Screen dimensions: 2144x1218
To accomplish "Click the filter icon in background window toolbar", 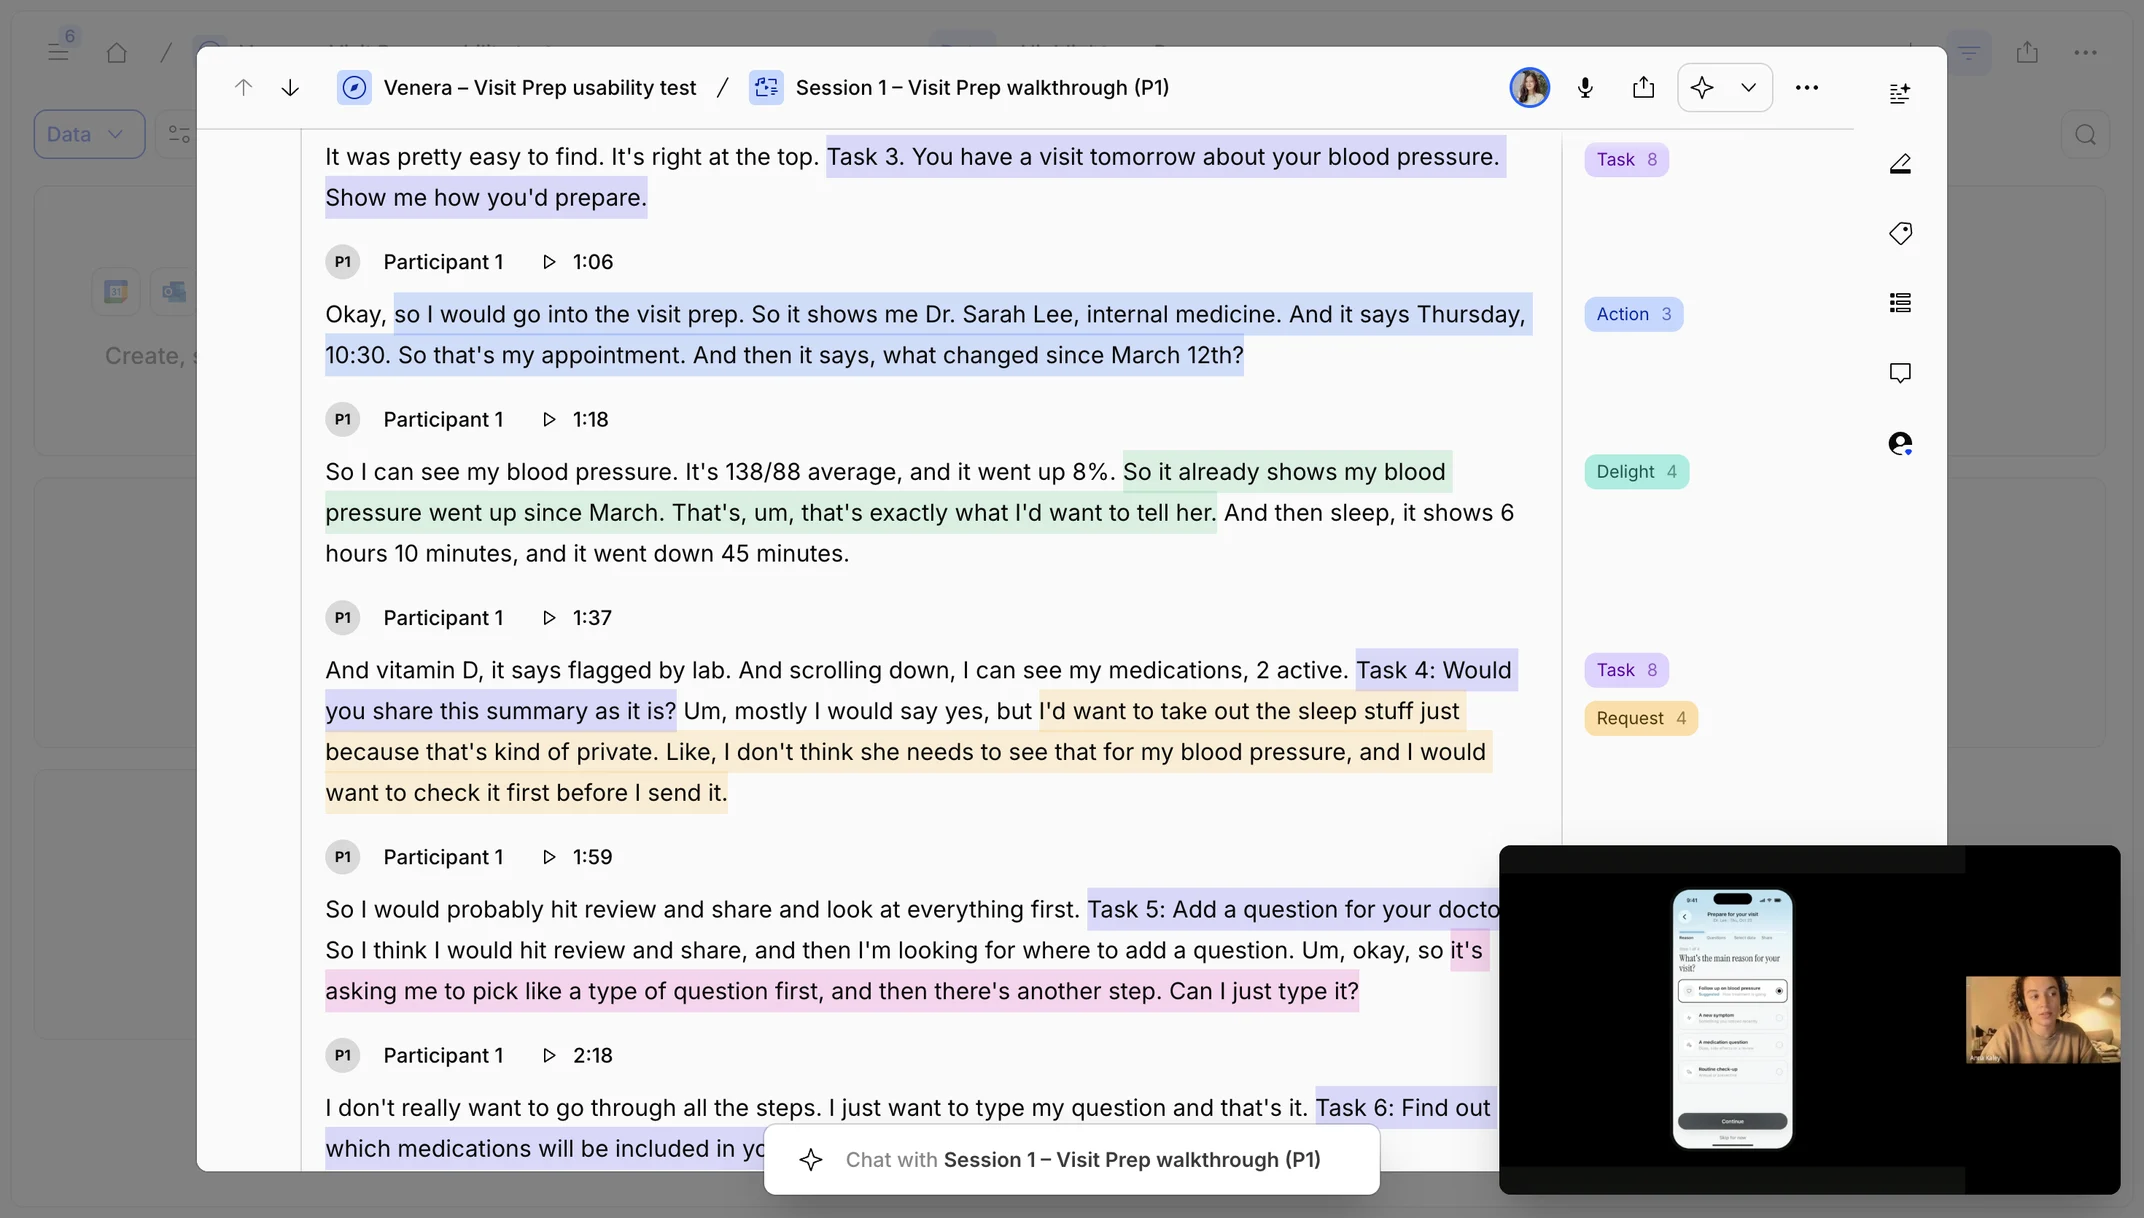I will [x=1968, y=52].
